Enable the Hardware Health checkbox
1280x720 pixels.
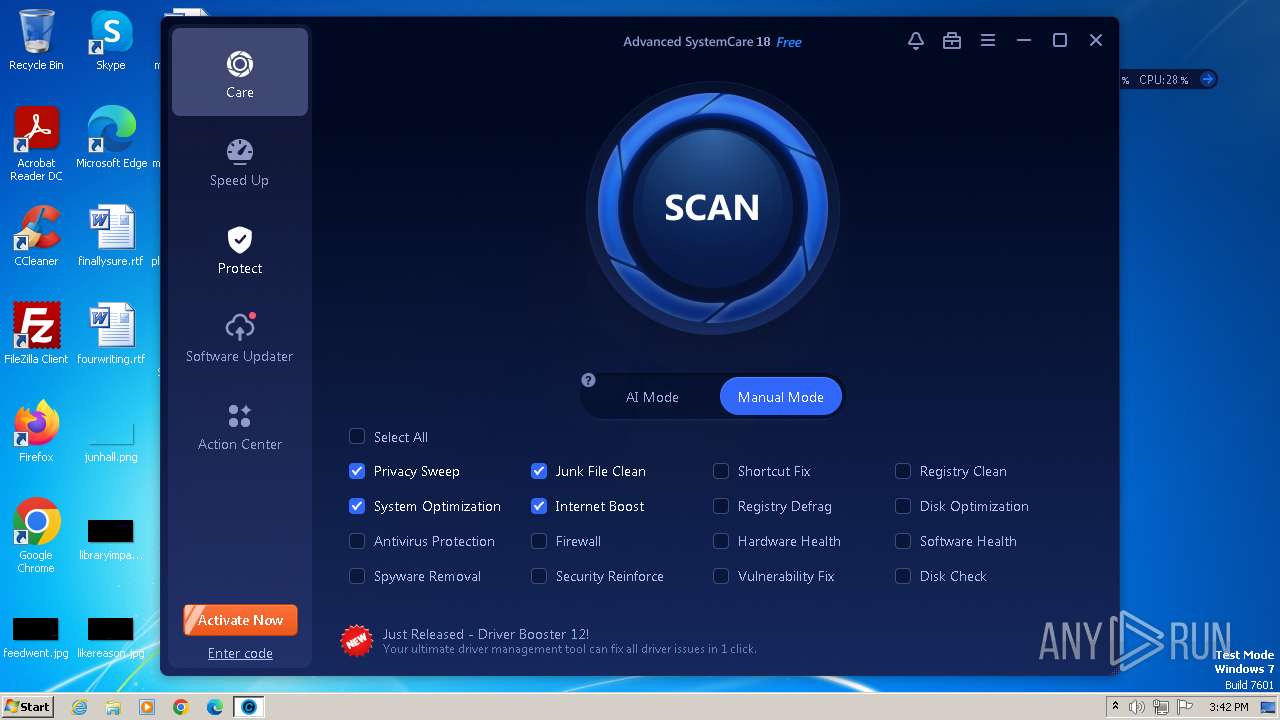coord(721,540)
